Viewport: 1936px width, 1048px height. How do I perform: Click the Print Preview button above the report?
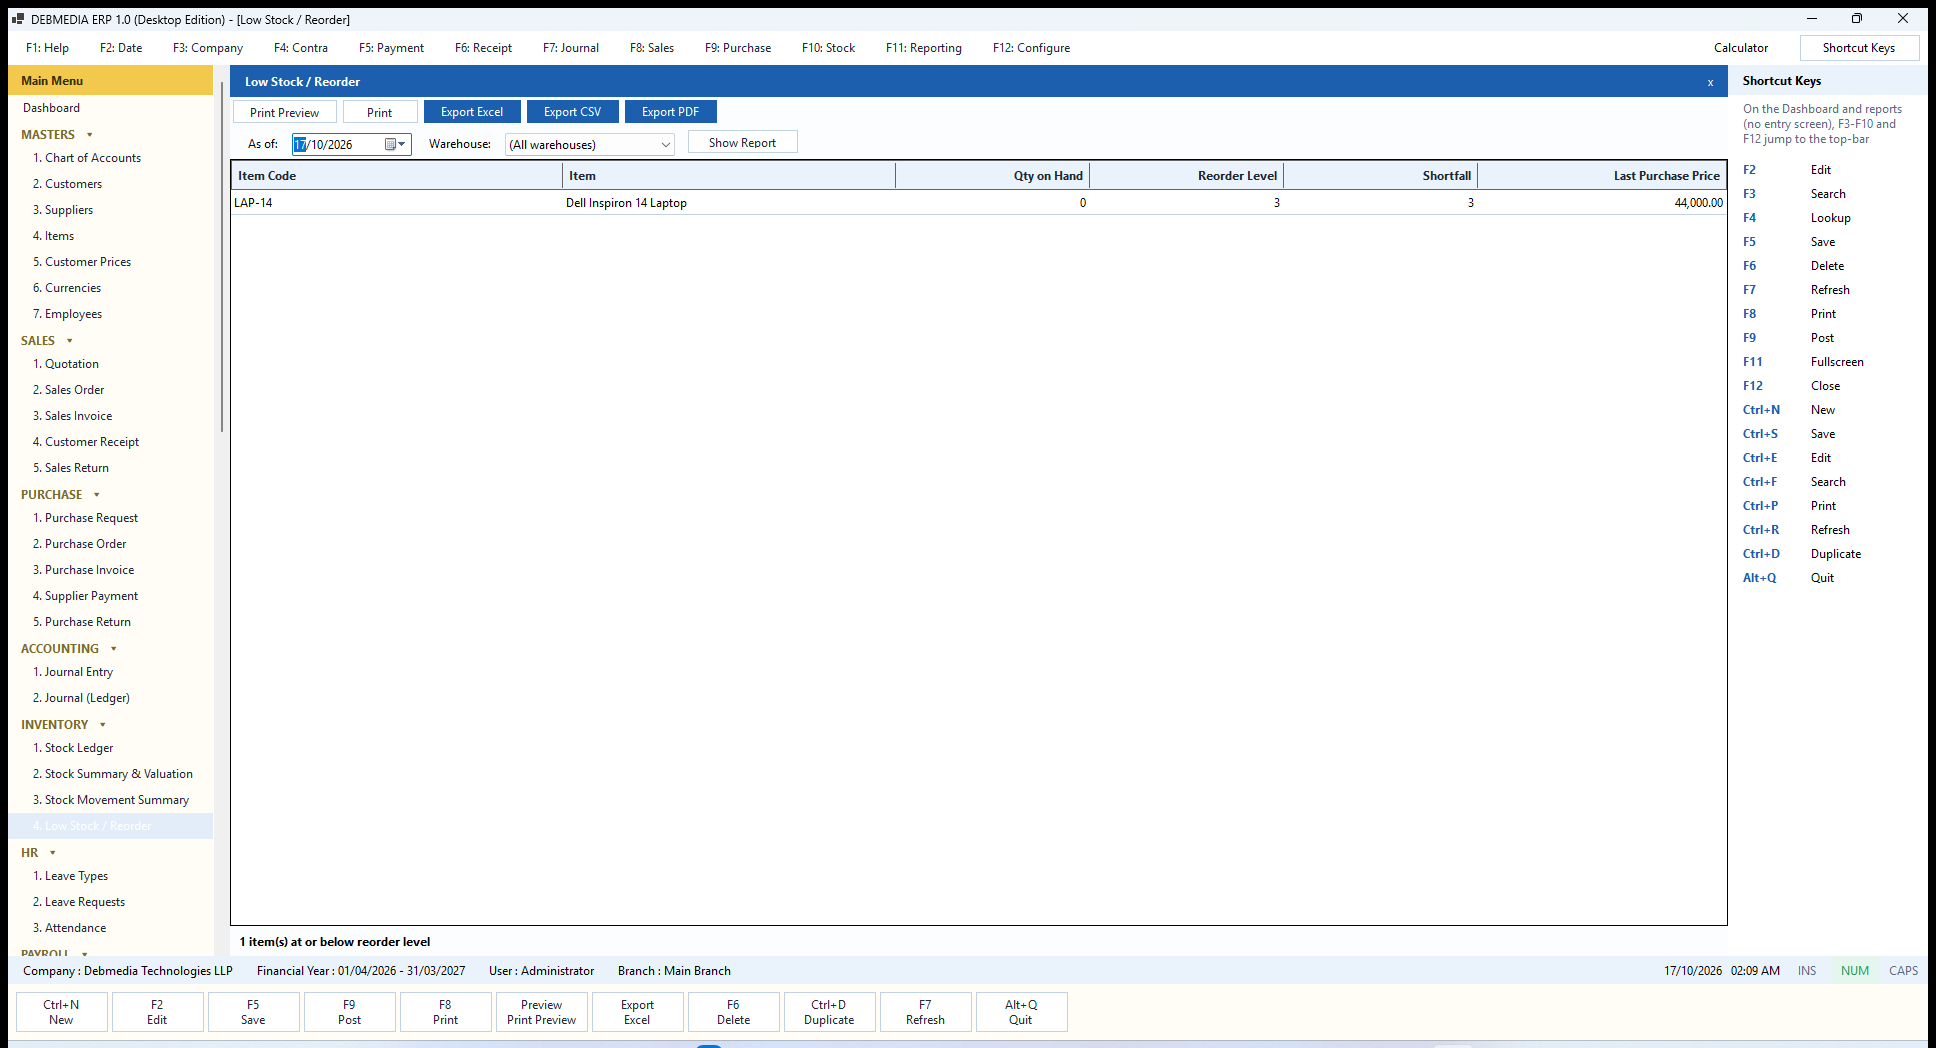[x=285, y=113]
